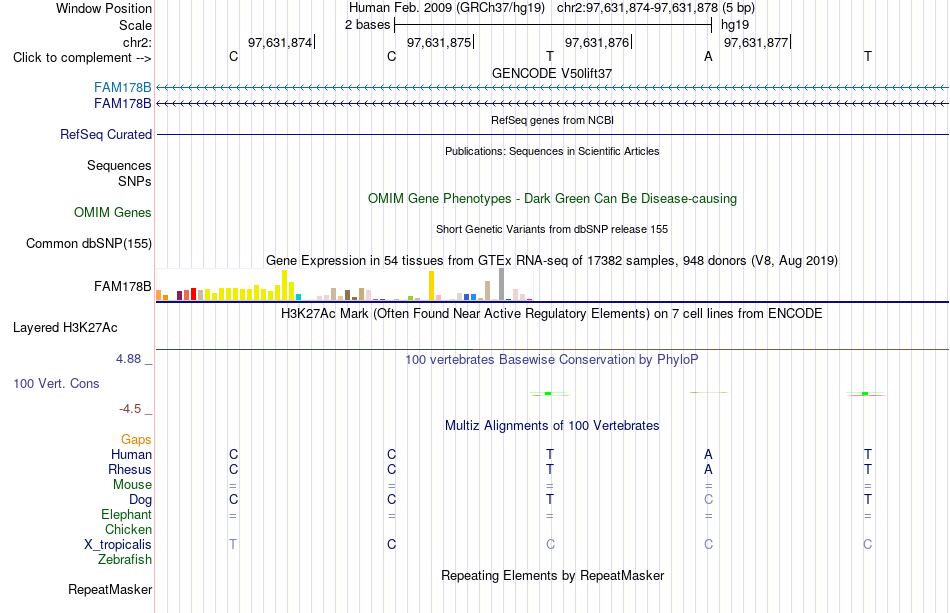
Task: Click position number 97,631,875
Action: [439, 42]
